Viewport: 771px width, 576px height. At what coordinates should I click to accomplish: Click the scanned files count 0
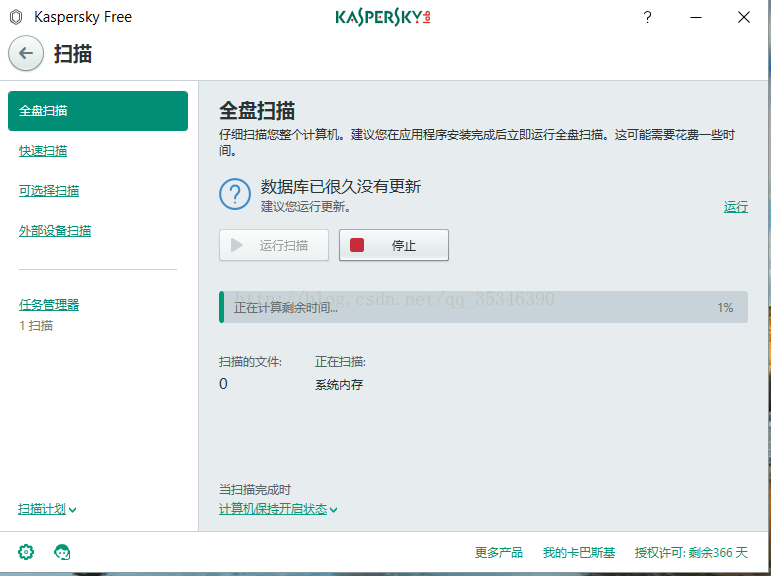[x=223, y=384]
